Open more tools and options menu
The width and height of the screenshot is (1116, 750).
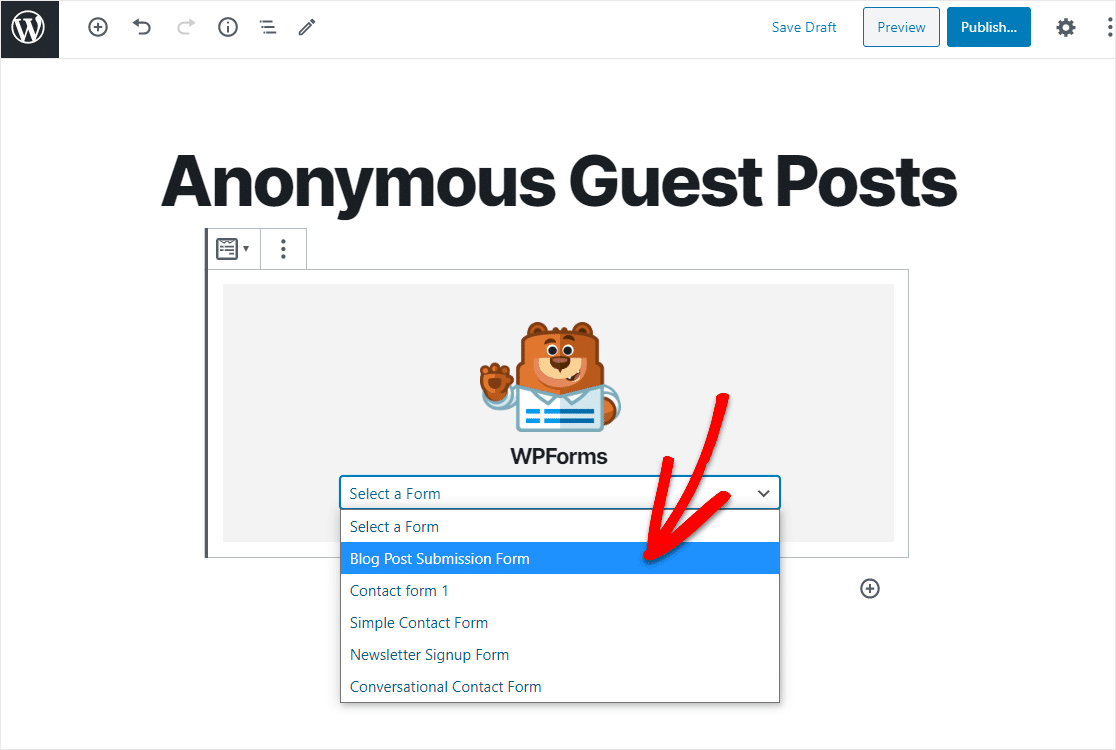point(1110,28)
